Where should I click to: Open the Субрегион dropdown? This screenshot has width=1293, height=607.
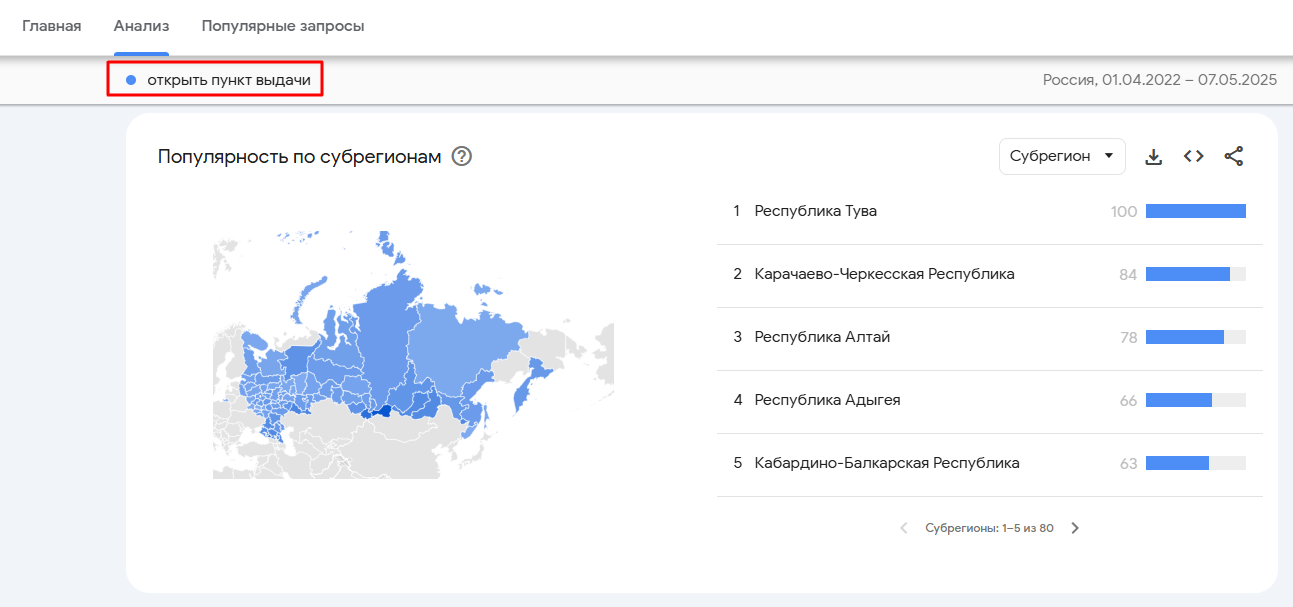pos(1062,156)
